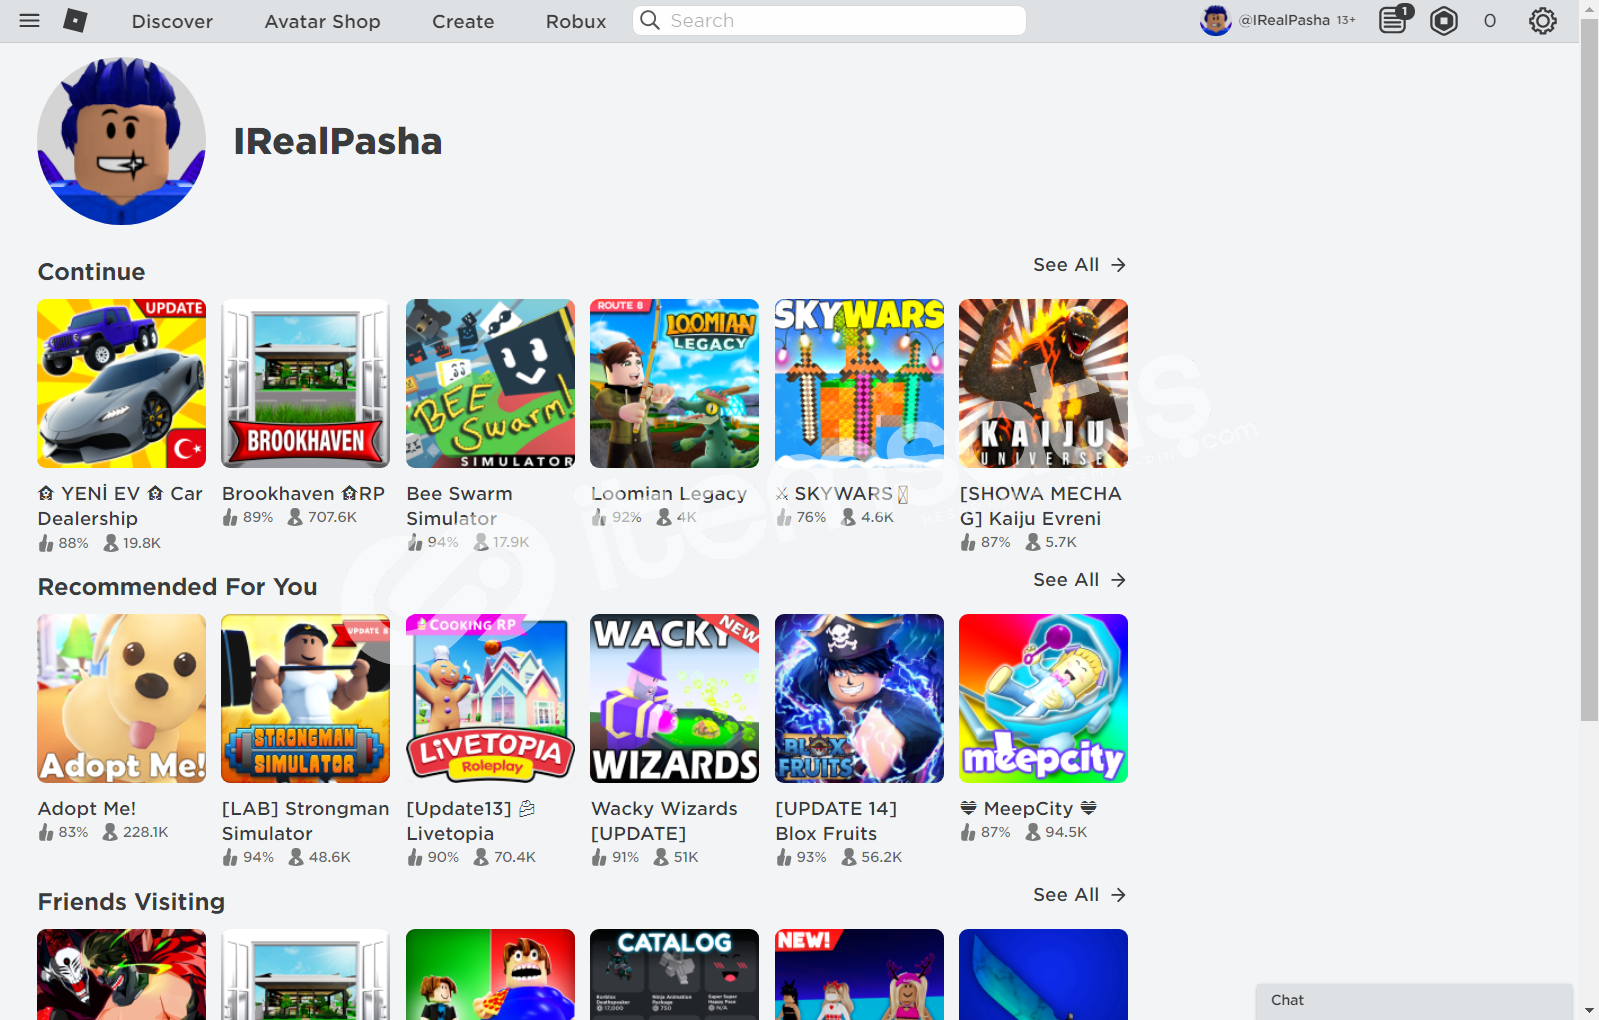
Task: Click the IRealPasha username heading
Action: click(338, 142)
